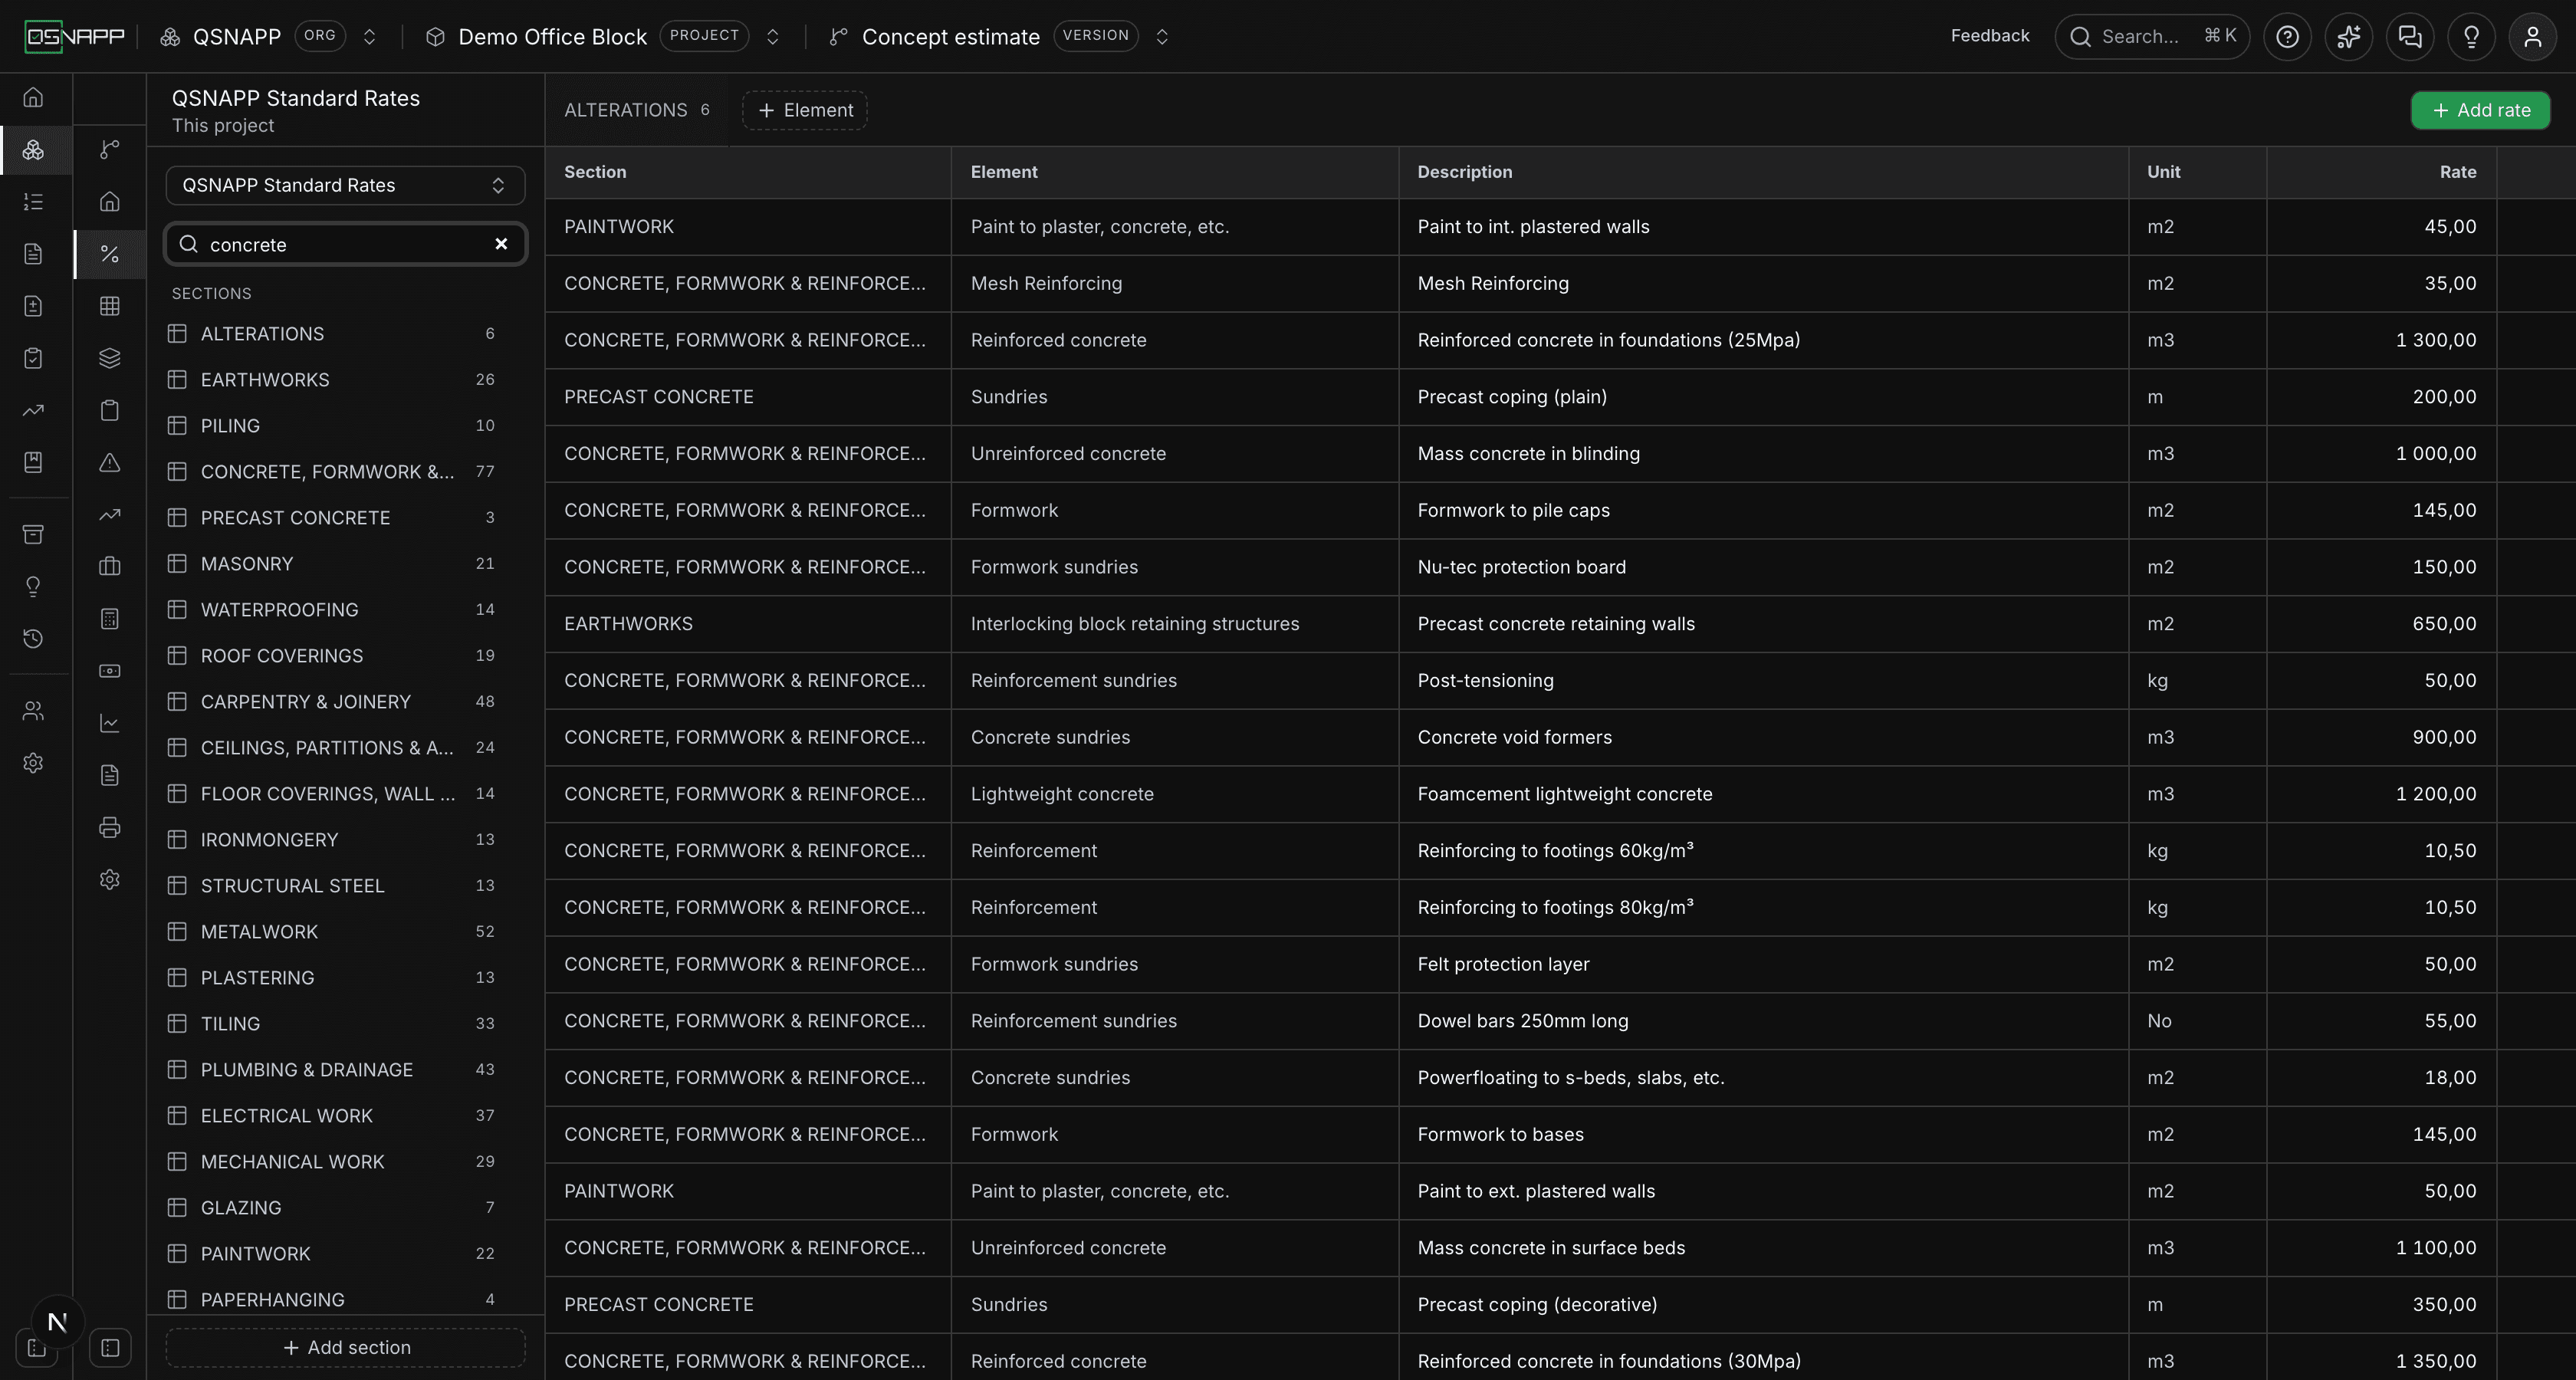
Task: Open the stacked layers icon in sidebar
Action: pyautogui.click(x=110, y=358)
